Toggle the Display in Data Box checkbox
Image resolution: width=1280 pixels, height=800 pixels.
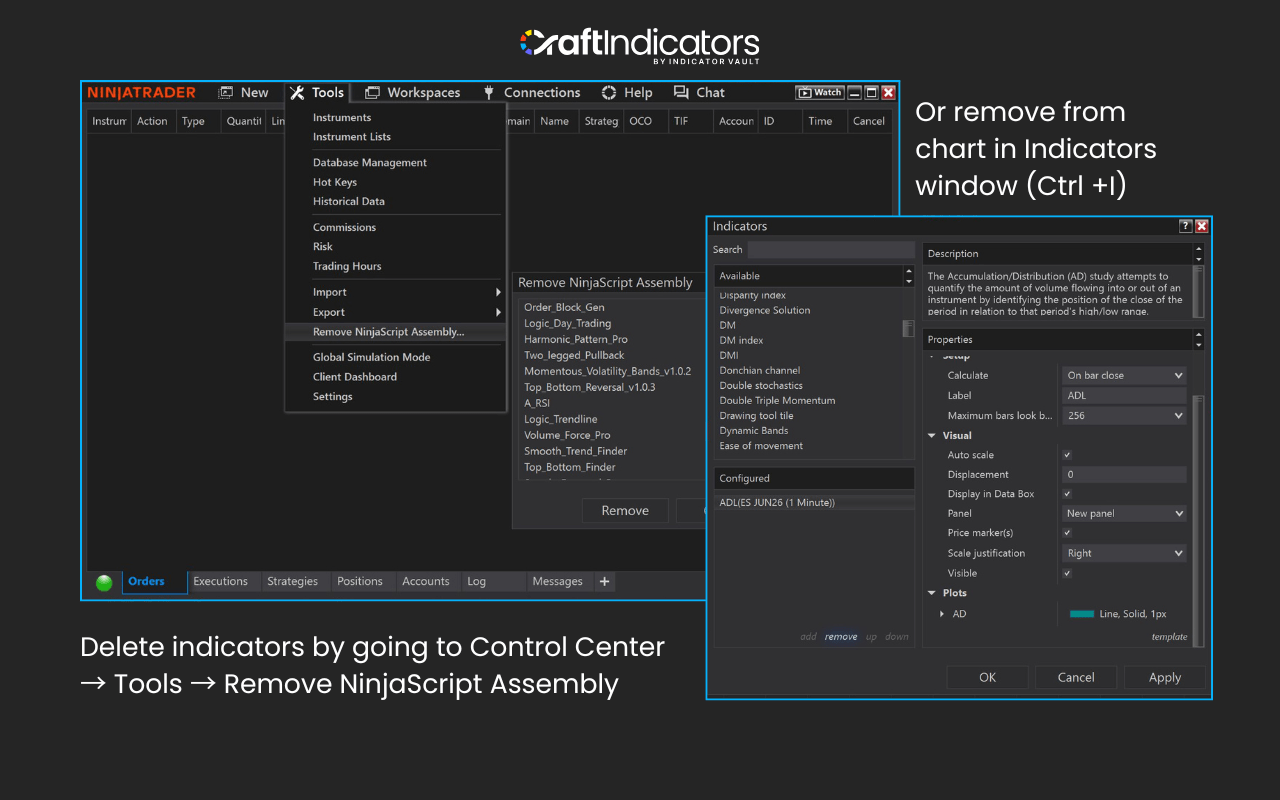(1067, 494)
